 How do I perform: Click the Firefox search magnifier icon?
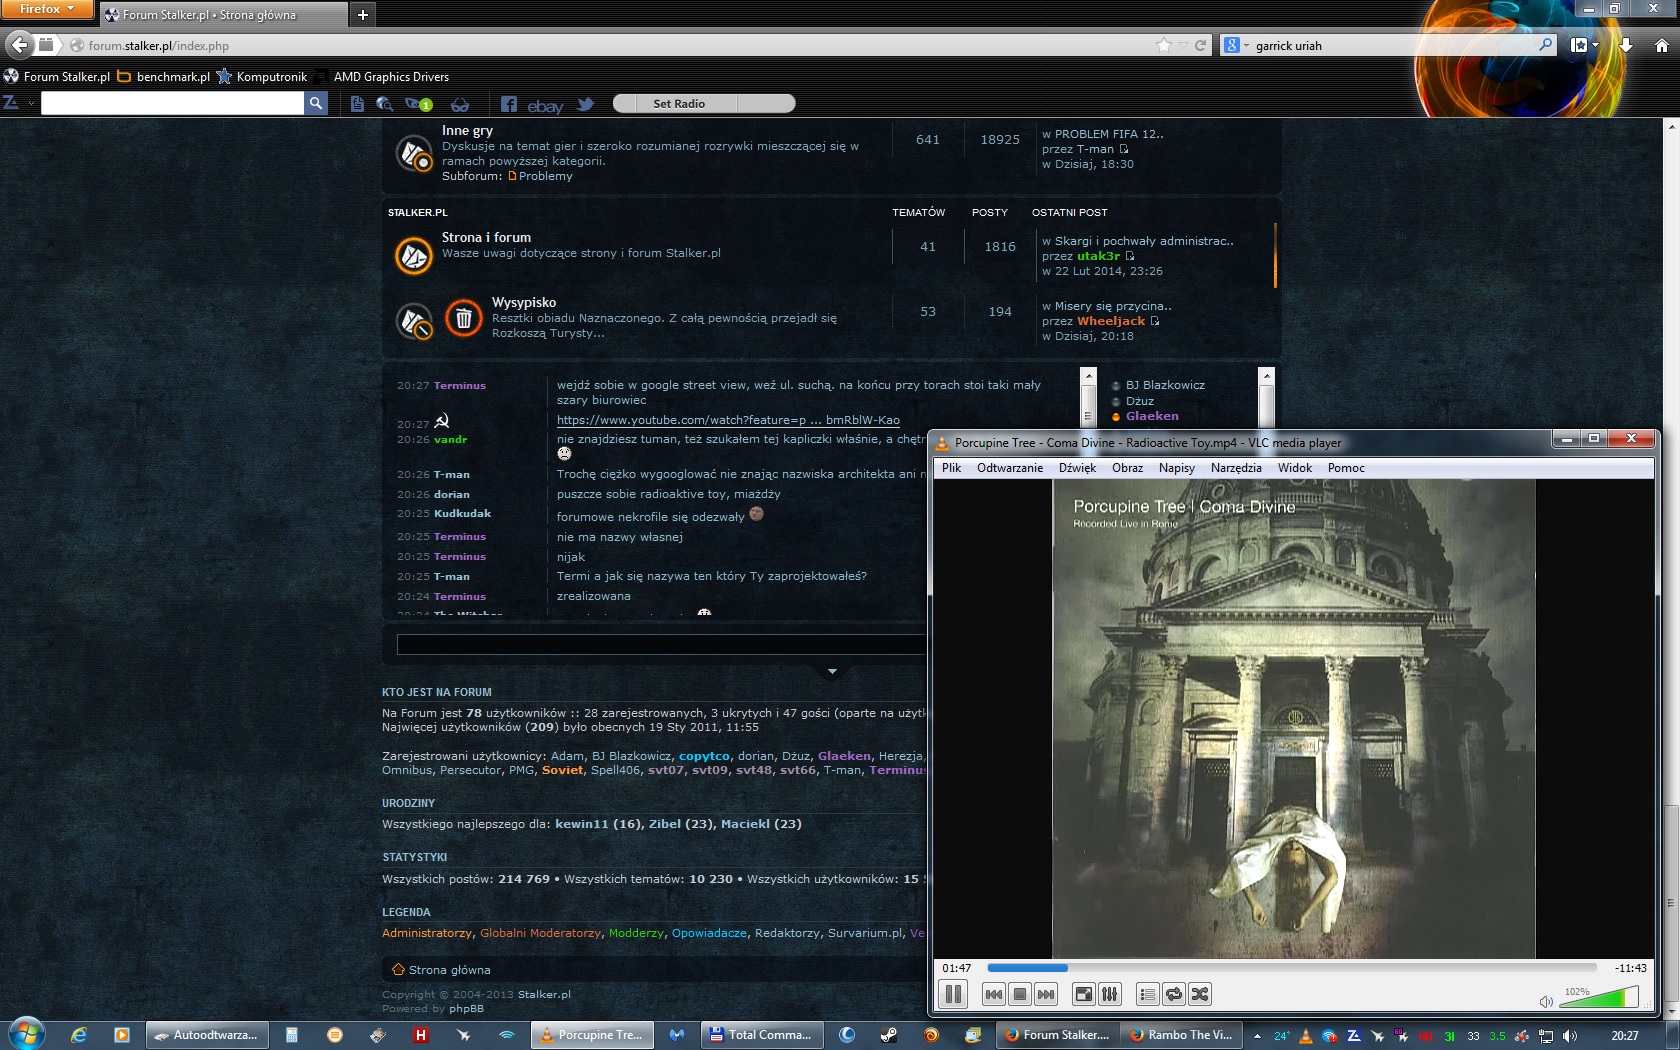click(x=1545, y=44)
